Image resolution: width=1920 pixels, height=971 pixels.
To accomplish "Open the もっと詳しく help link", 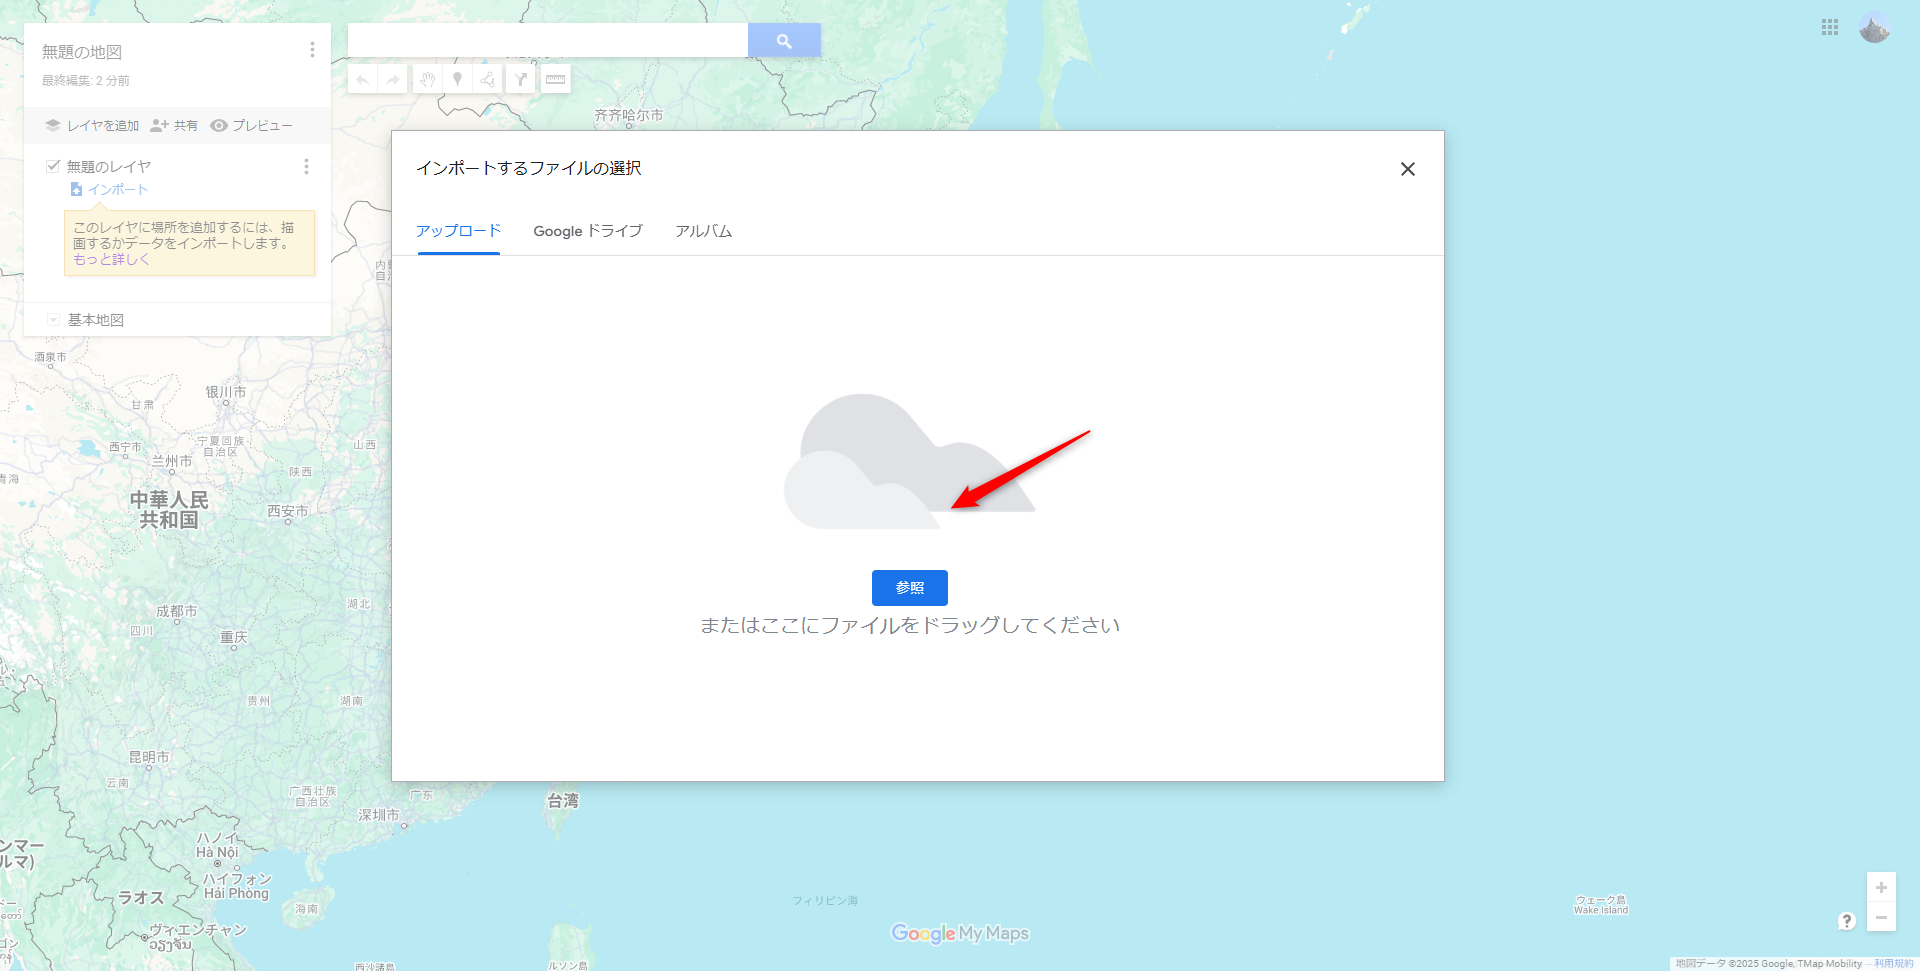I will (x=111, y=259).
